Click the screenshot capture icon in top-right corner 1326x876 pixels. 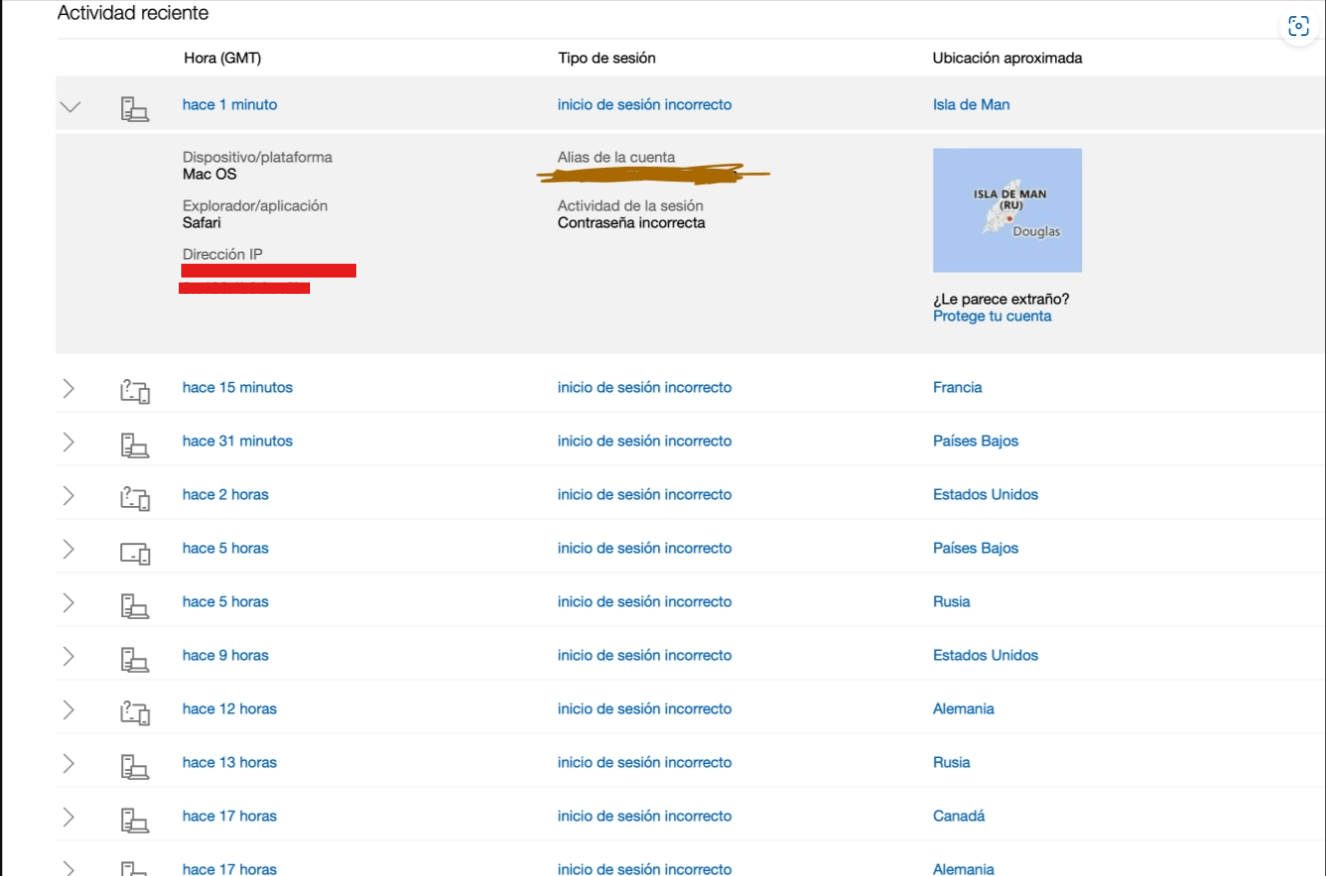[x=1298, y=27]
